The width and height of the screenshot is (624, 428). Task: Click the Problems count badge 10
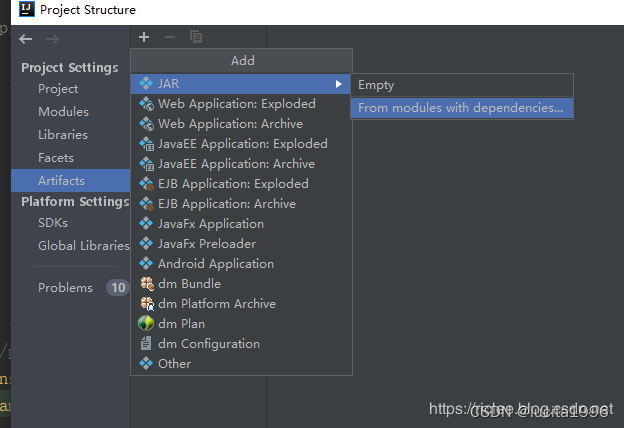(x=118, y=287)
